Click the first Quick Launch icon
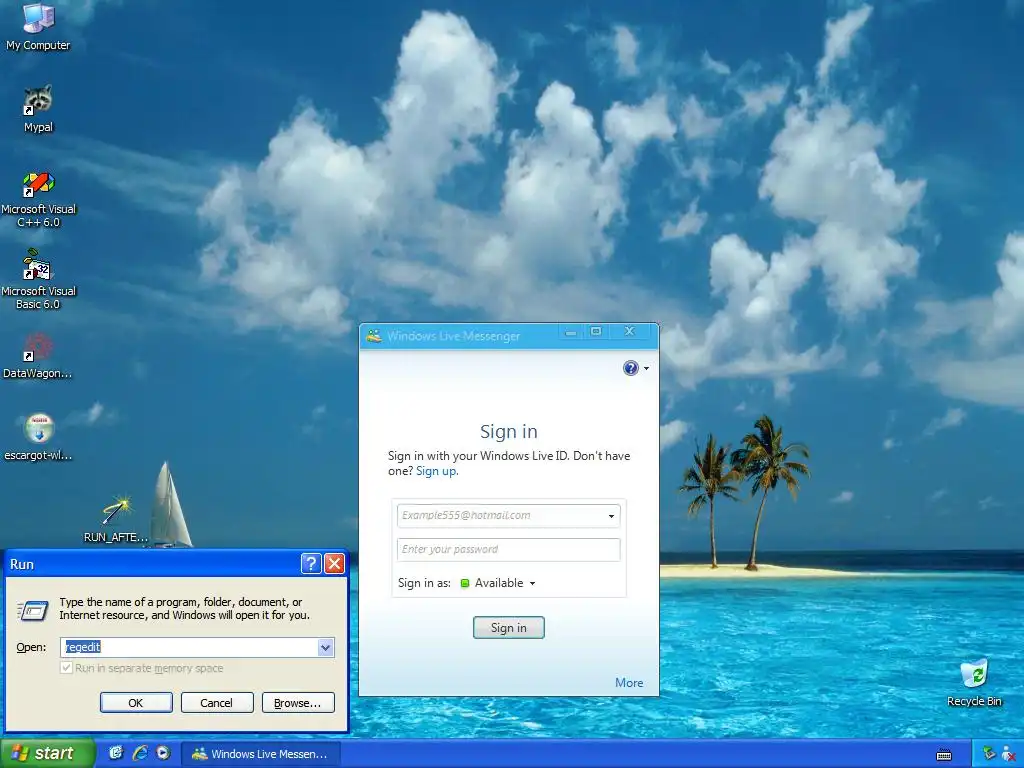The height and width of the screenshot is (768, 1024). click(116, 753)
